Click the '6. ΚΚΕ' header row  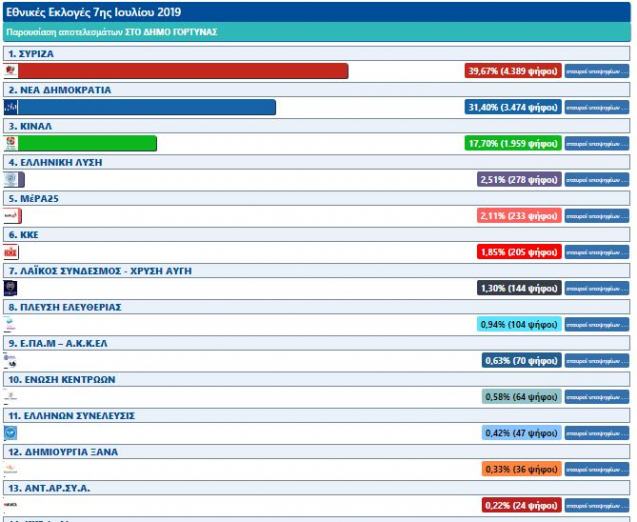click(316, 234)
